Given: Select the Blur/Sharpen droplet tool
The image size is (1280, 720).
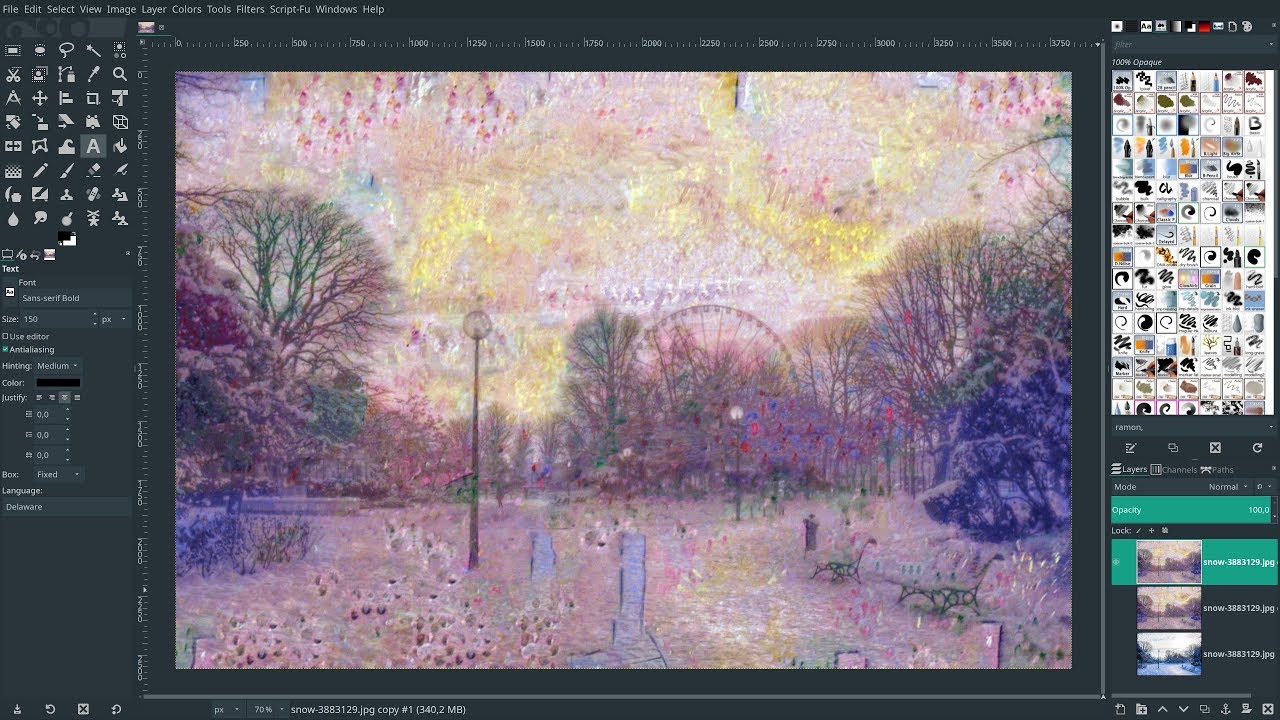Looking at the screenshot, I should pyautogui.click(x=13, y=219).
